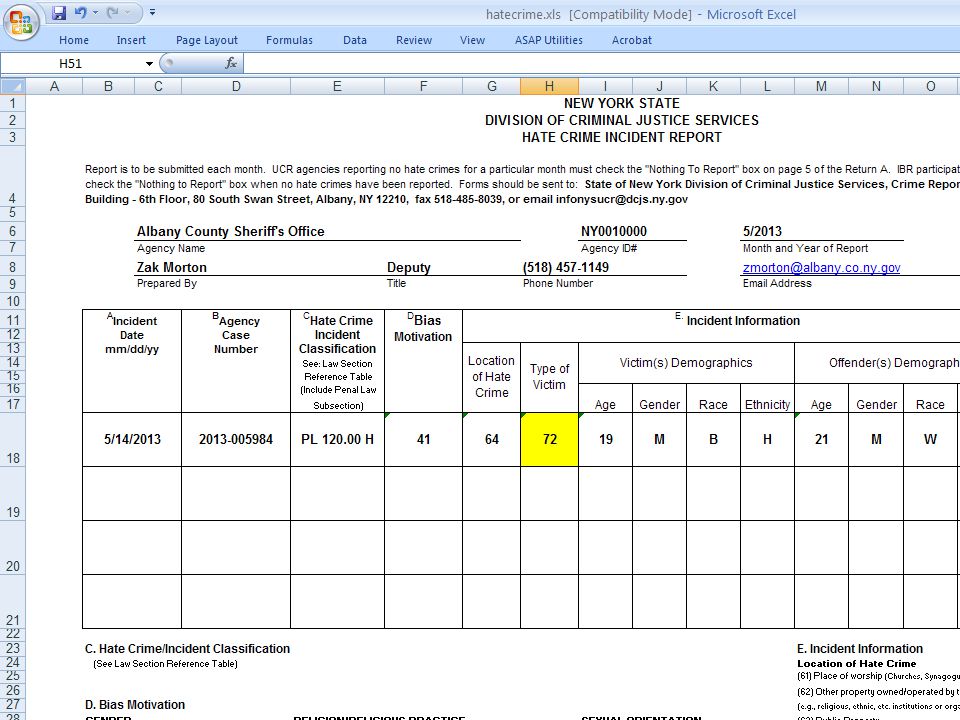Click the D. Bias Motivation heading

pyautogui.click(x=135, y=705)
